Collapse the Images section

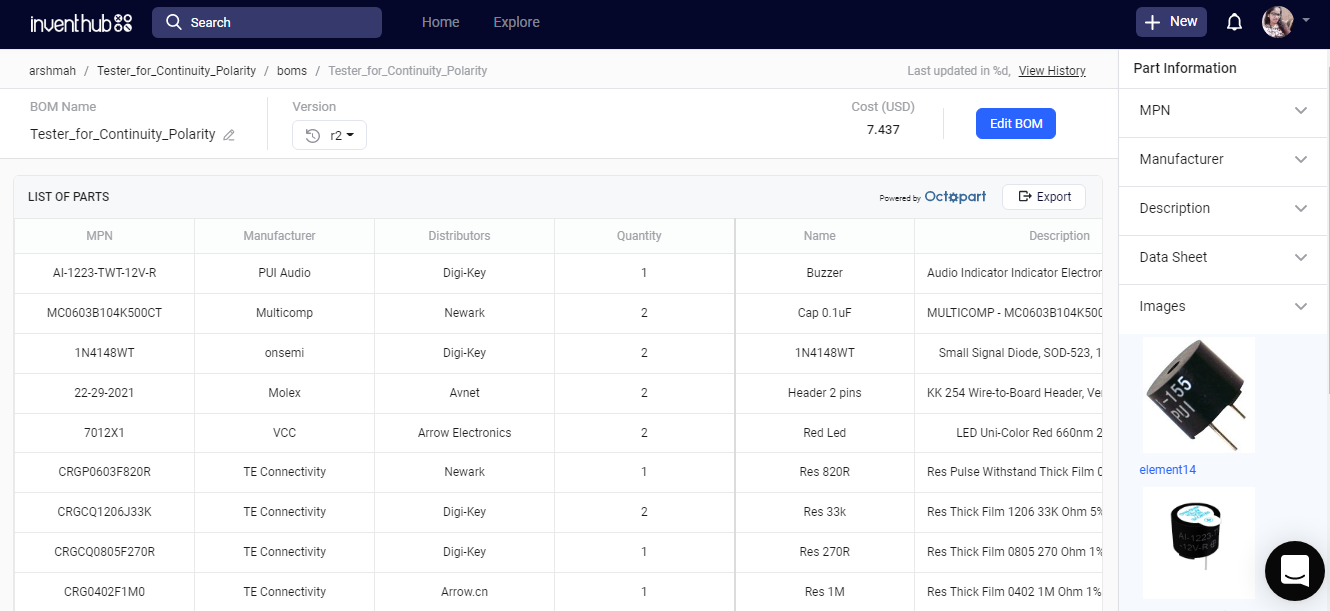point(1224,306)
